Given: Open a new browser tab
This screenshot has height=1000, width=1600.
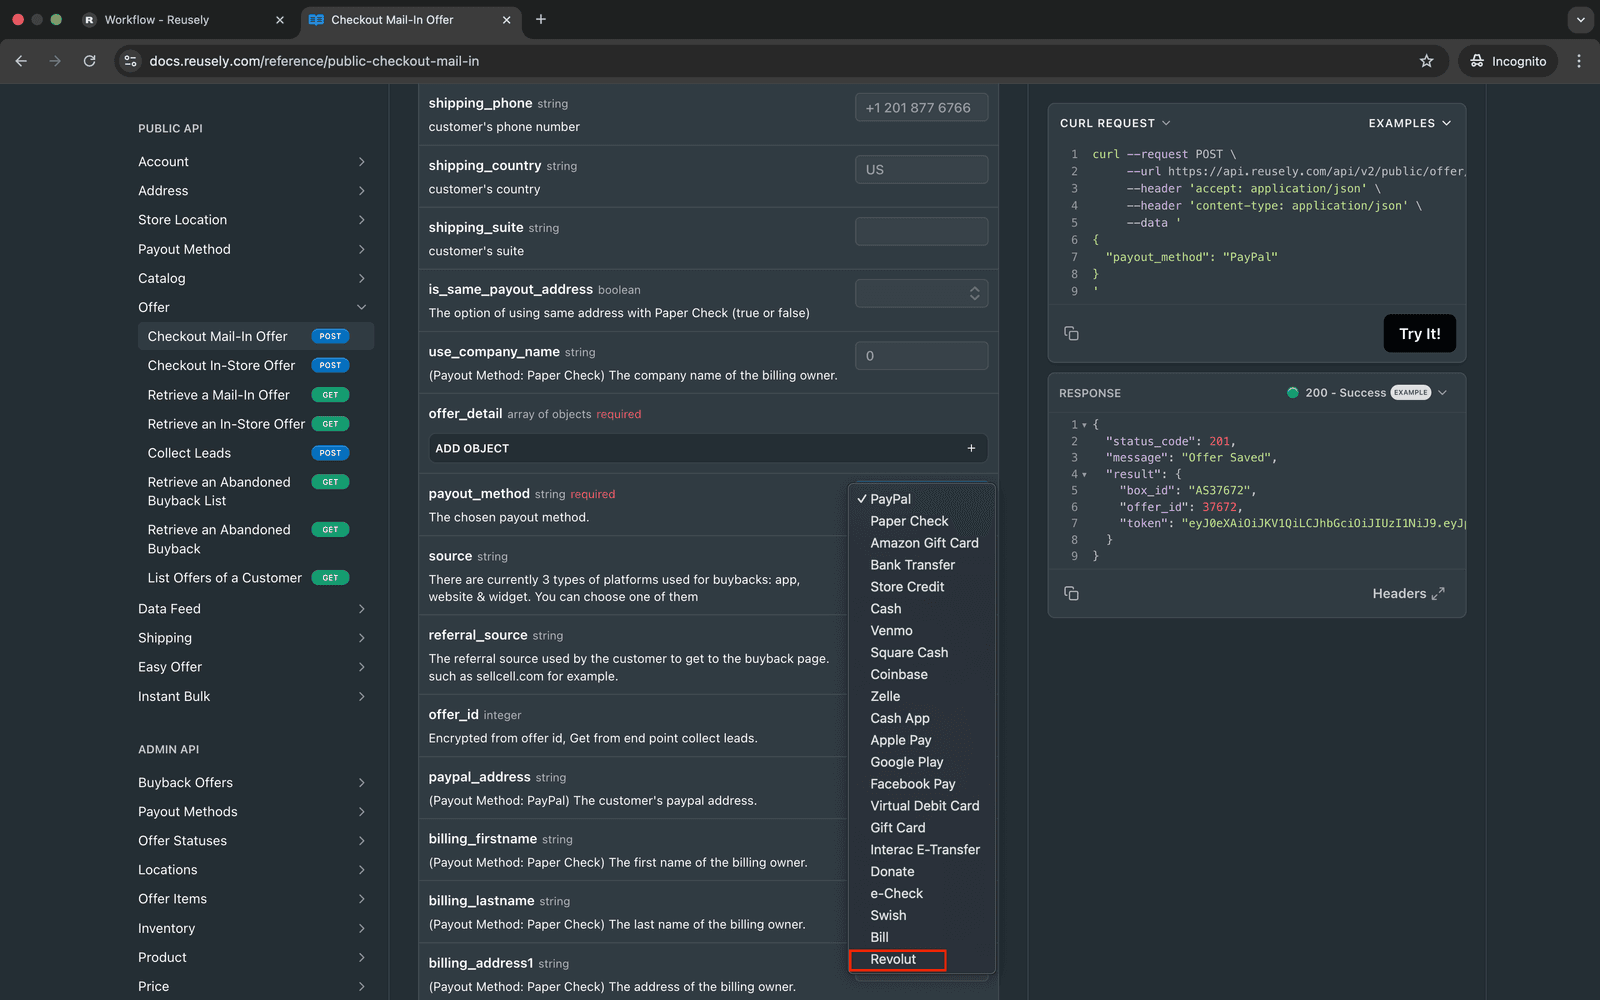Looking at the screenshot, I should point(541,19).
